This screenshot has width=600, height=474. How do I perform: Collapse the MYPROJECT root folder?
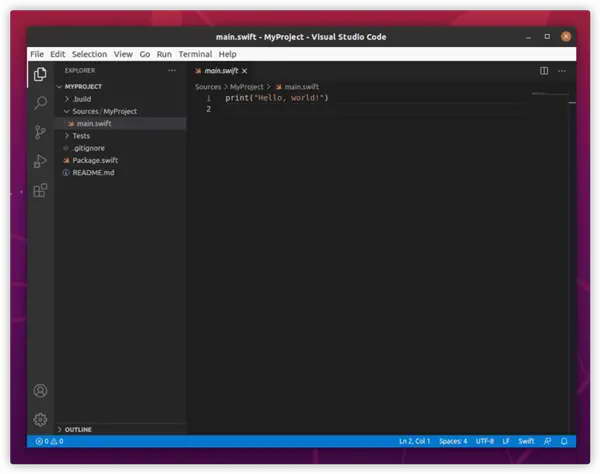click(x=59, y=87)
